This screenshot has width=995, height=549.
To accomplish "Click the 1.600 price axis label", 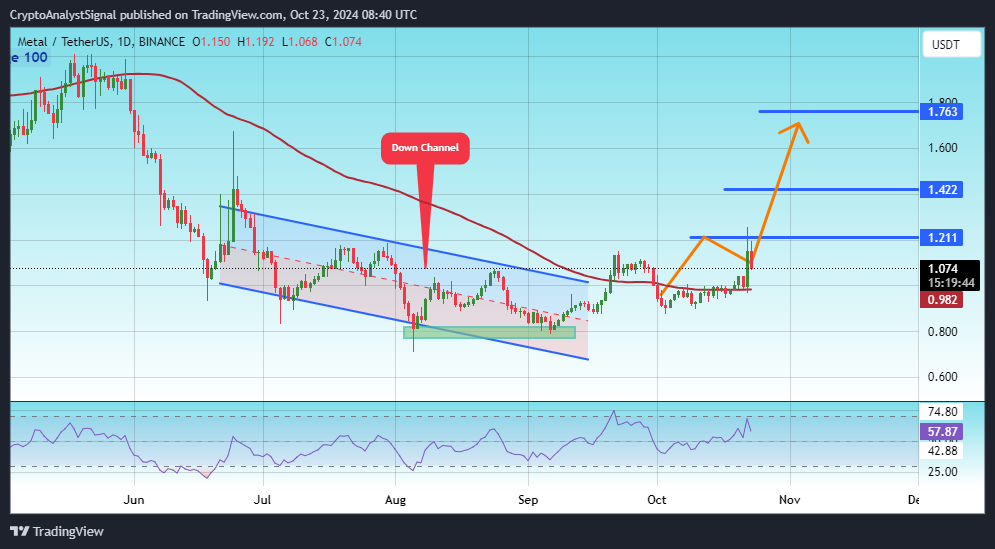I will (x=943, y=148).
